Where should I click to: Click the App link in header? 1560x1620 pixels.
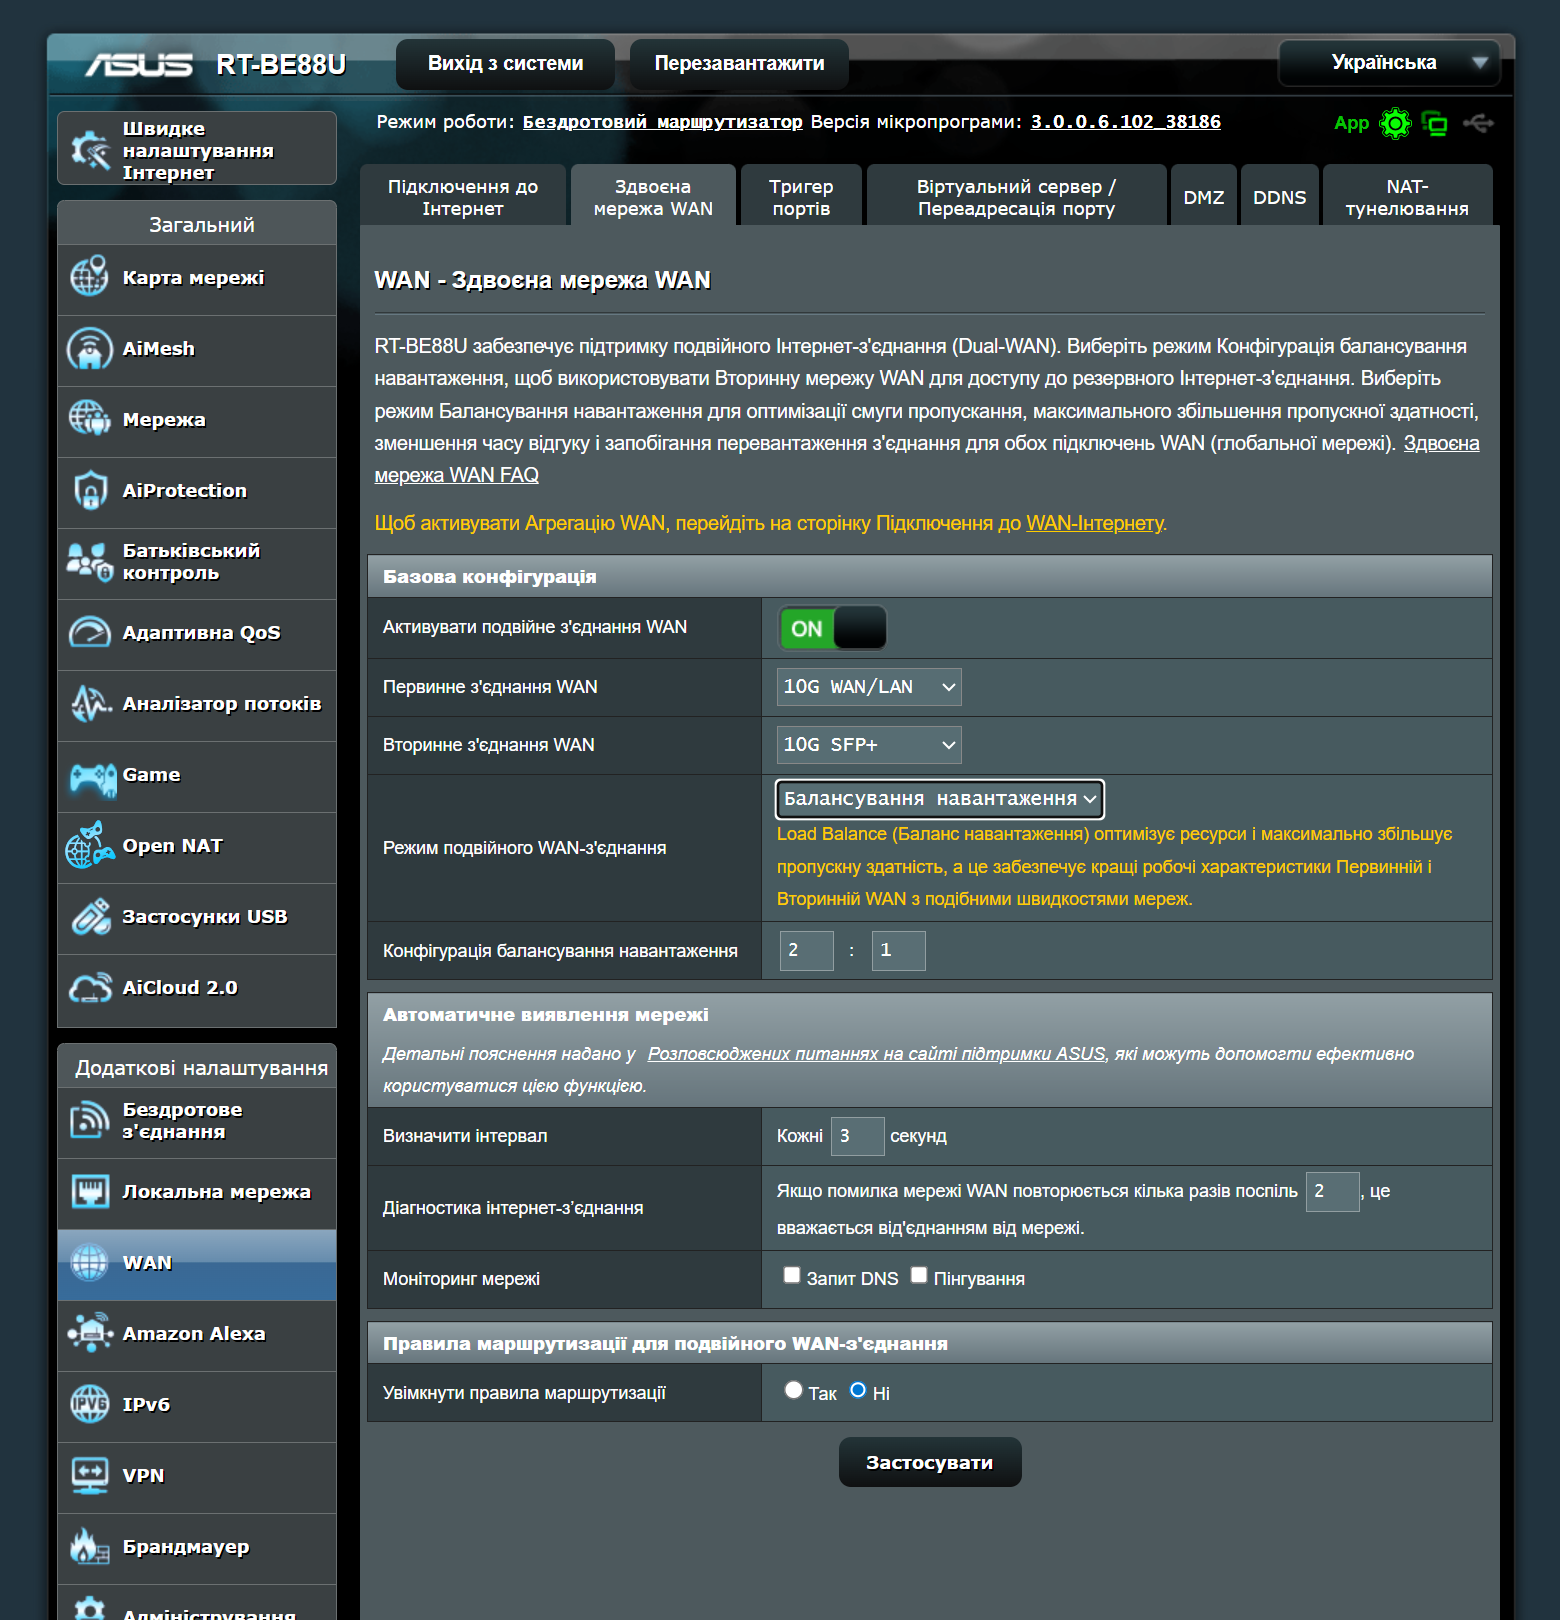tap(1351, 123)
